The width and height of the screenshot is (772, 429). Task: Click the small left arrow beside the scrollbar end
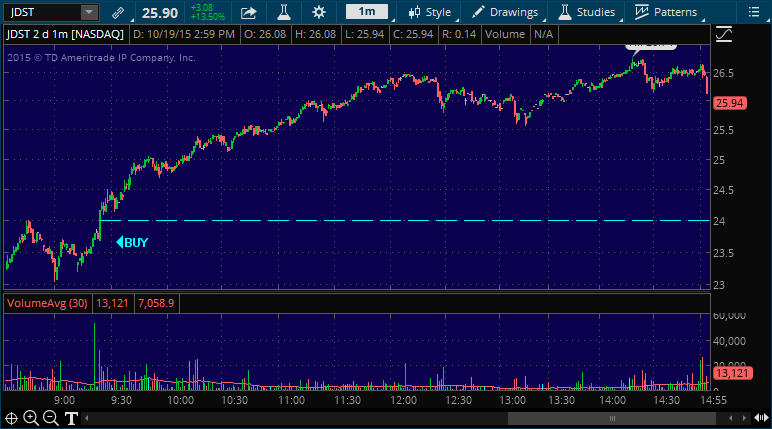(731, 419)
